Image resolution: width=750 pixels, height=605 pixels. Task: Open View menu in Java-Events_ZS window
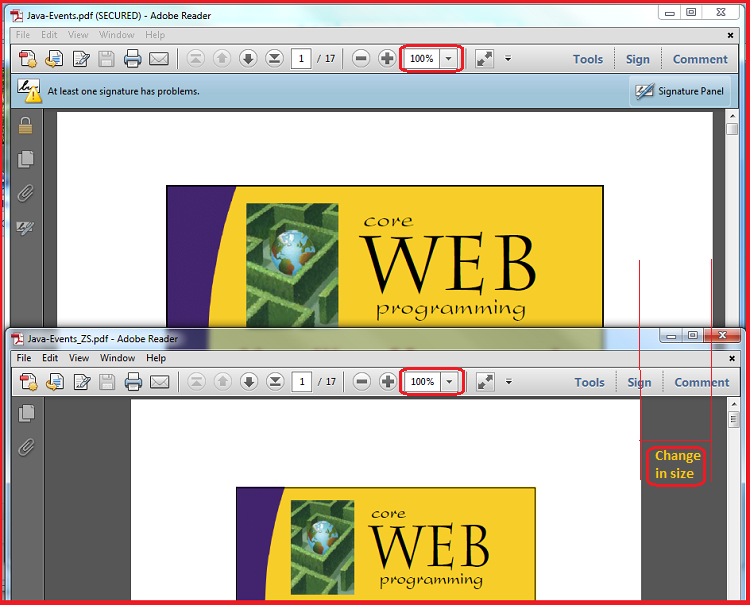tap(79, 358)
